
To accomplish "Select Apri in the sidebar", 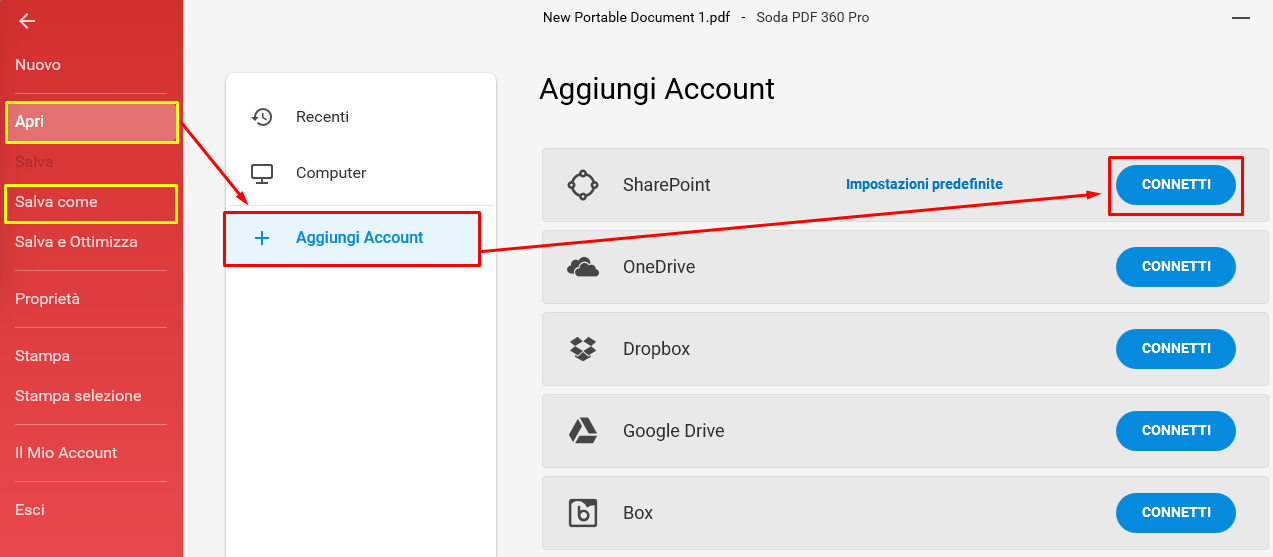I will (91, 122).
